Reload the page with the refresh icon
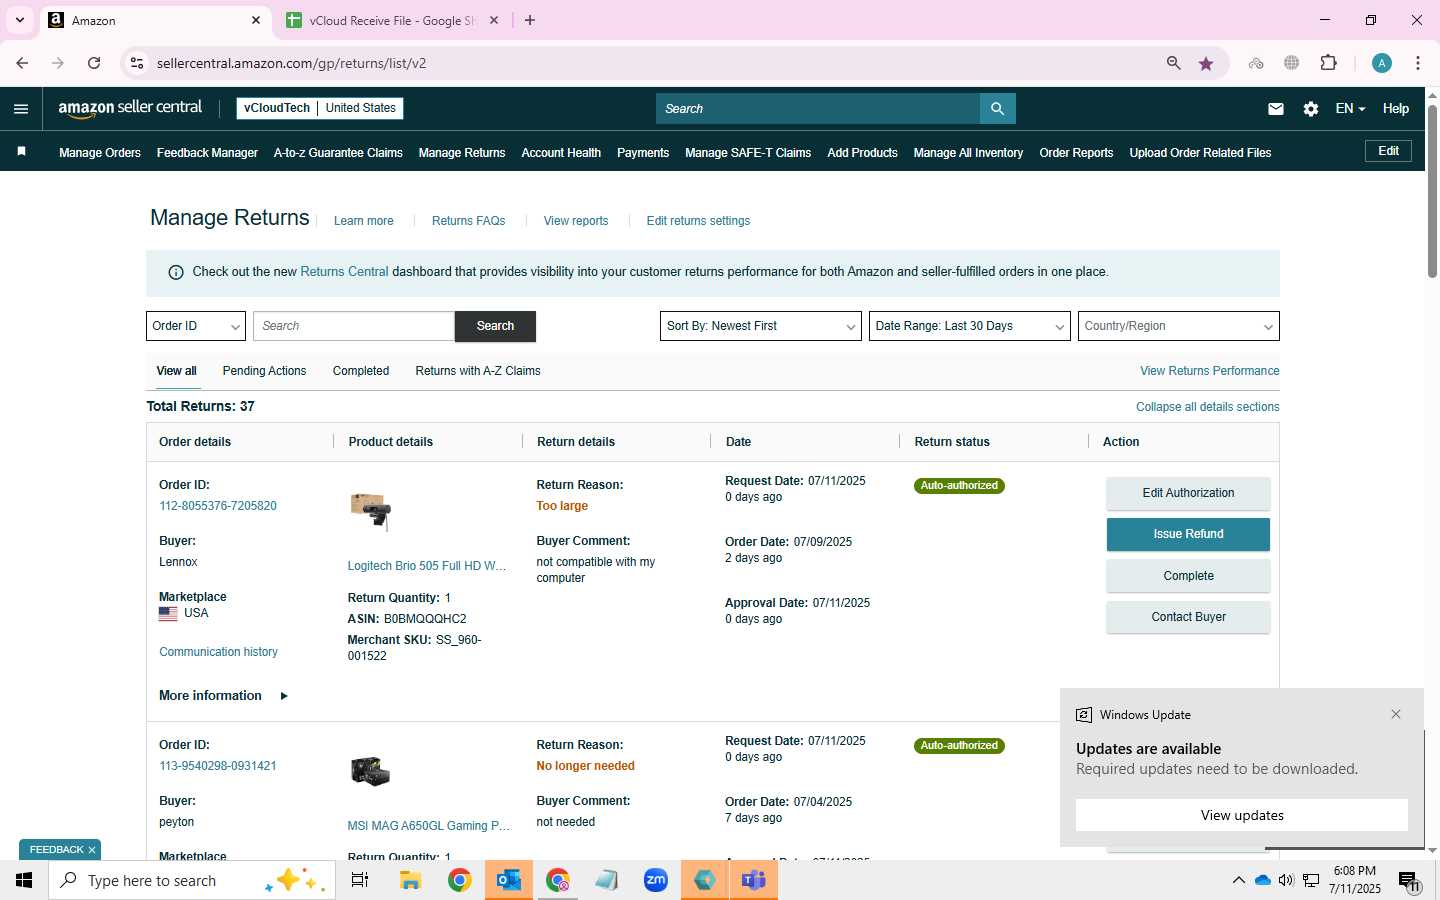 click(94, 63)
